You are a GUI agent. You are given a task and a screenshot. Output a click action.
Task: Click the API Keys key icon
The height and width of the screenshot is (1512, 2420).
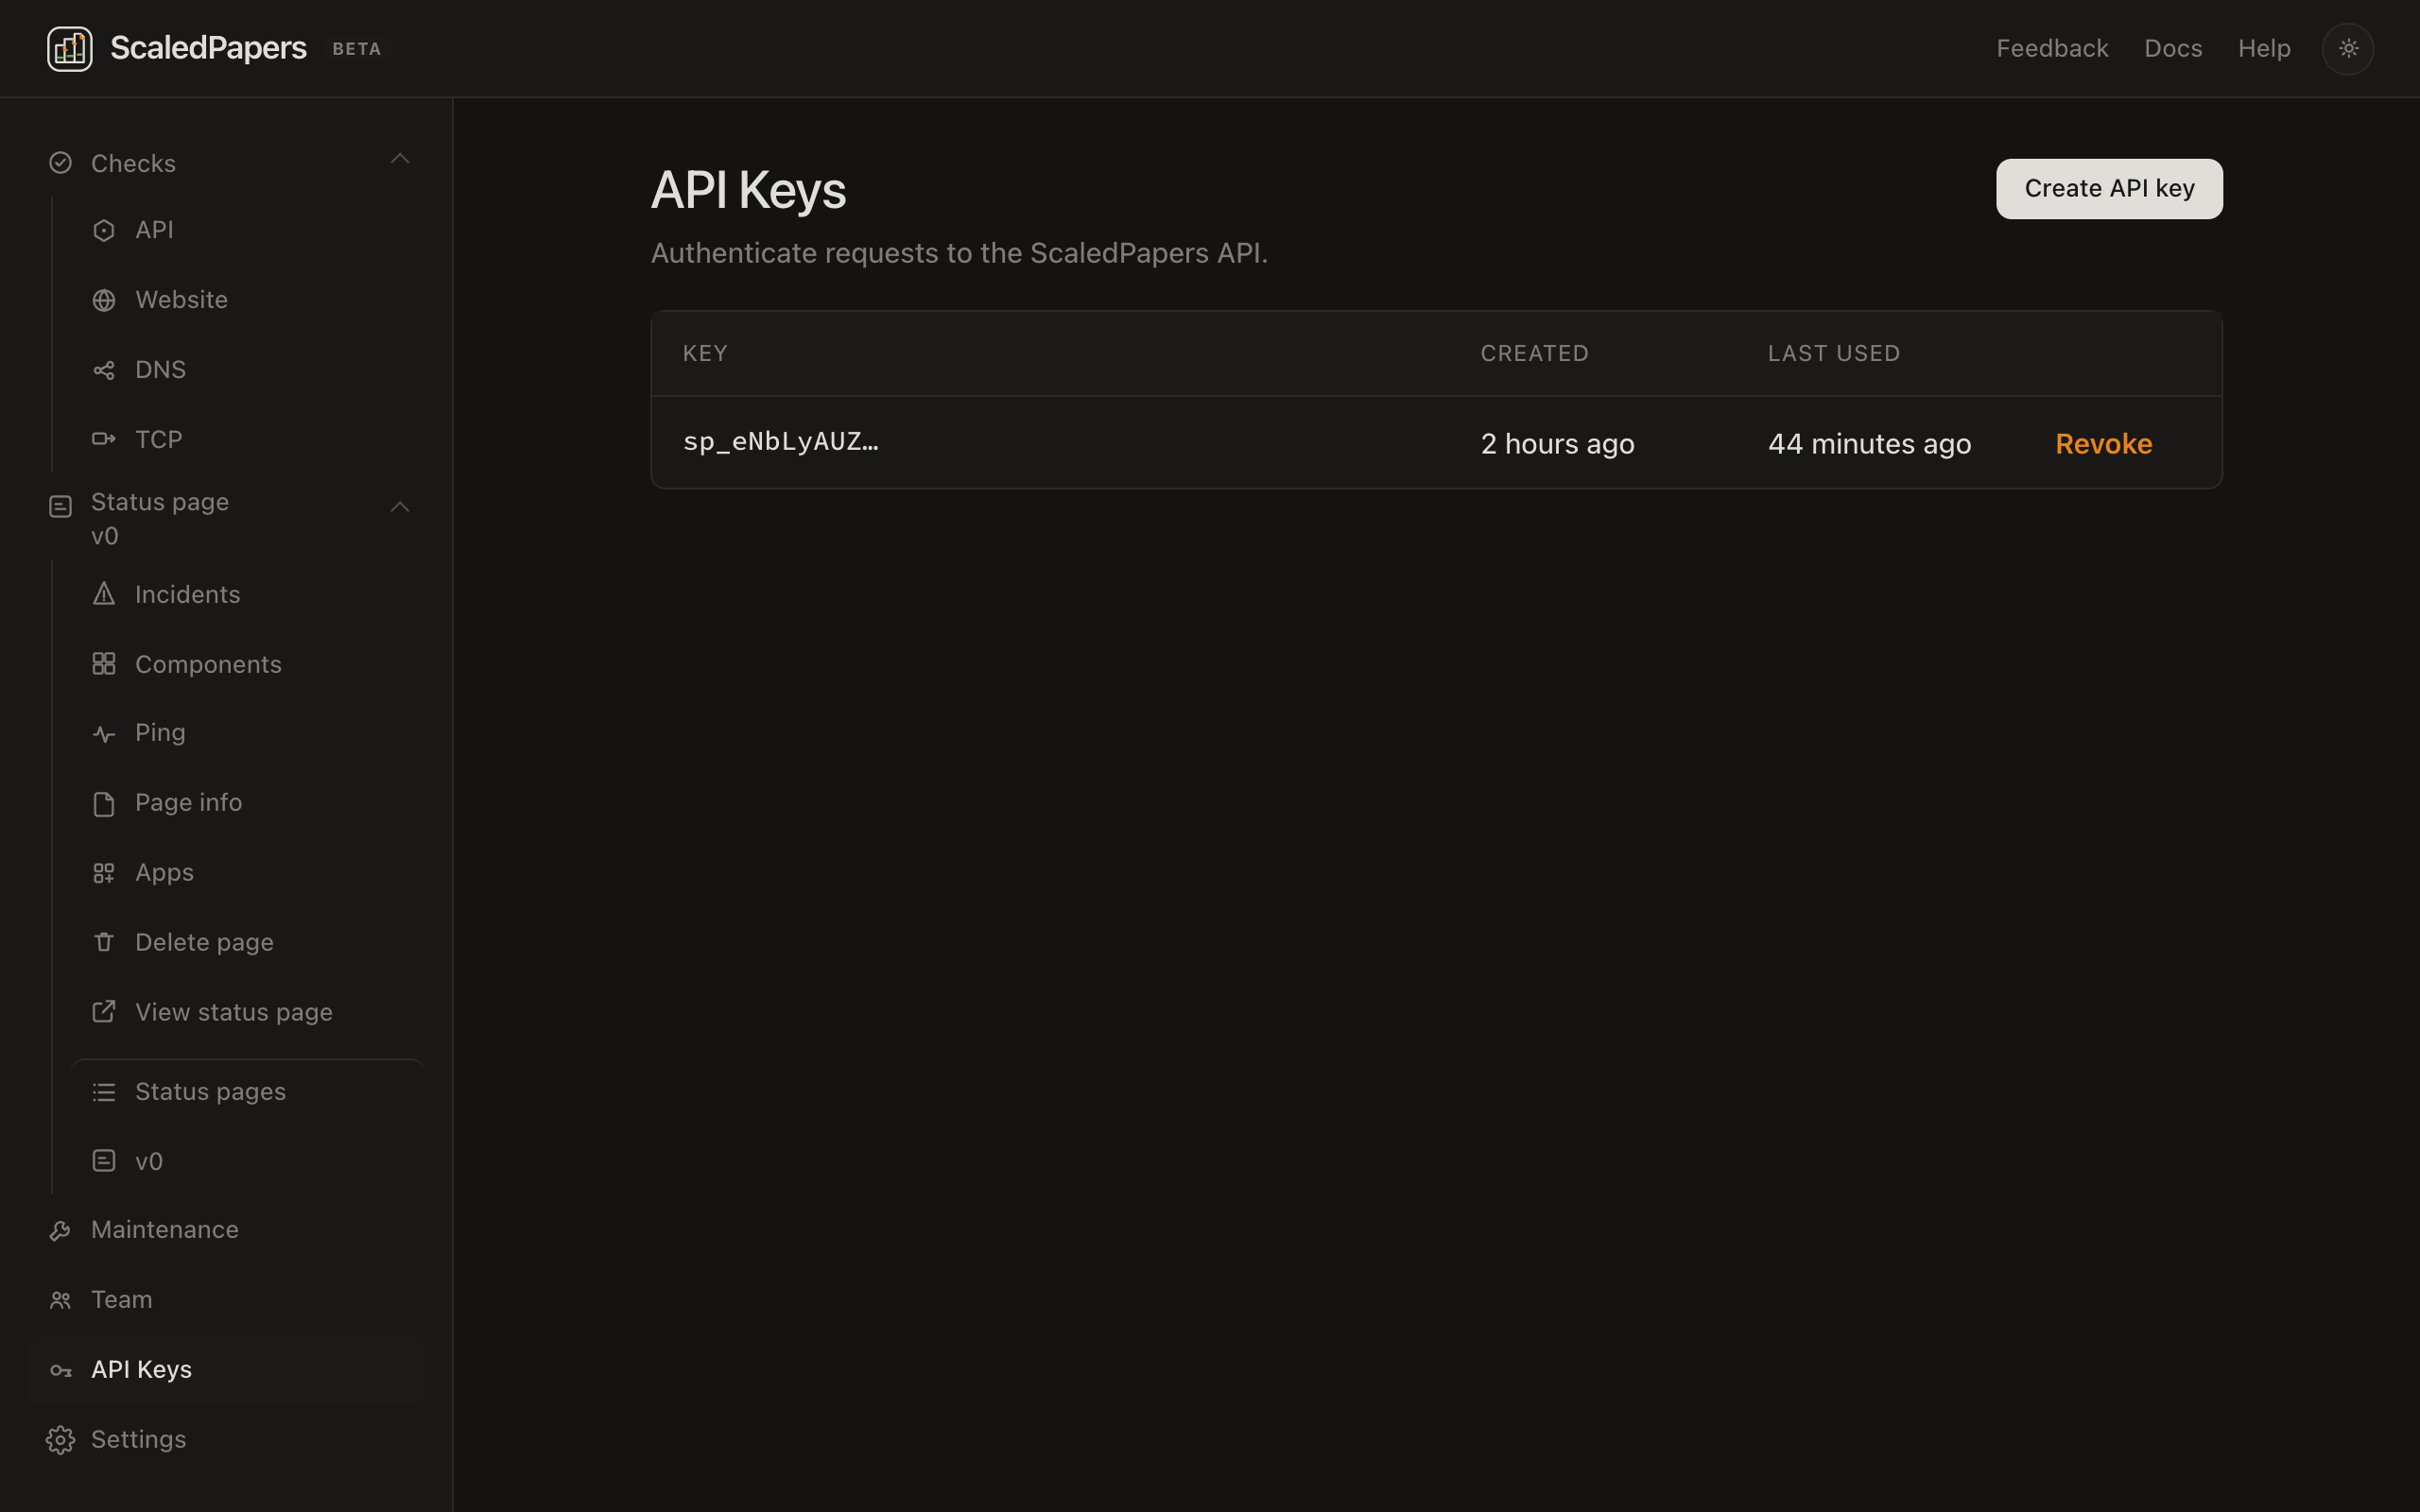60,1370
